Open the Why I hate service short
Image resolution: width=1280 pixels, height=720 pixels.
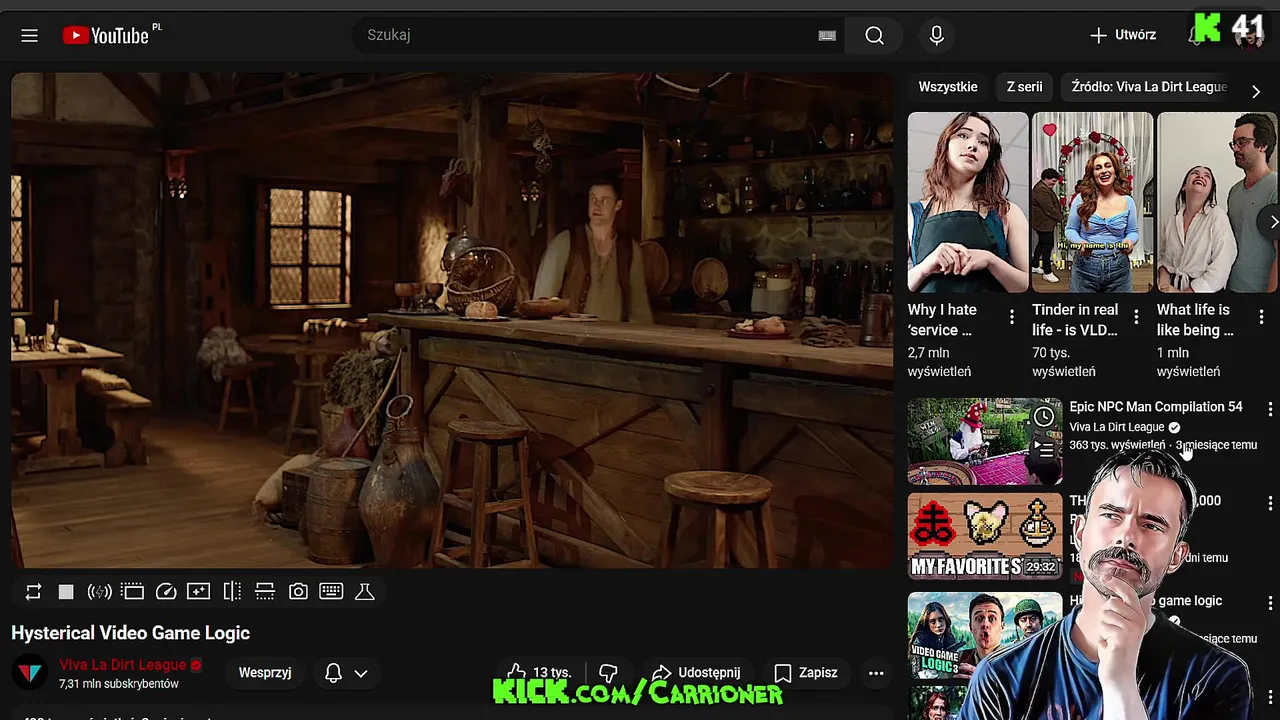pyautogui.click(x=968, y=202)
